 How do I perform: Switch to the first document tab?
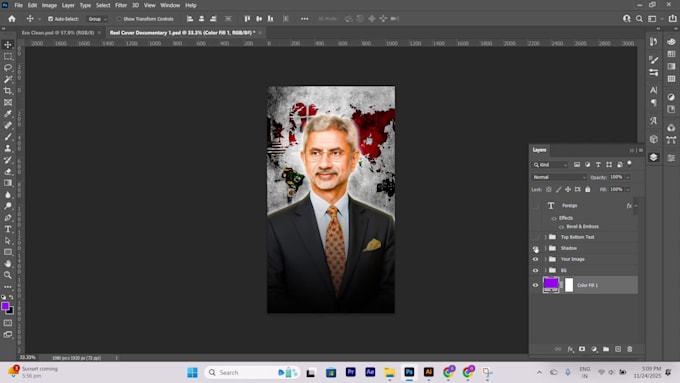click(58, 33)
